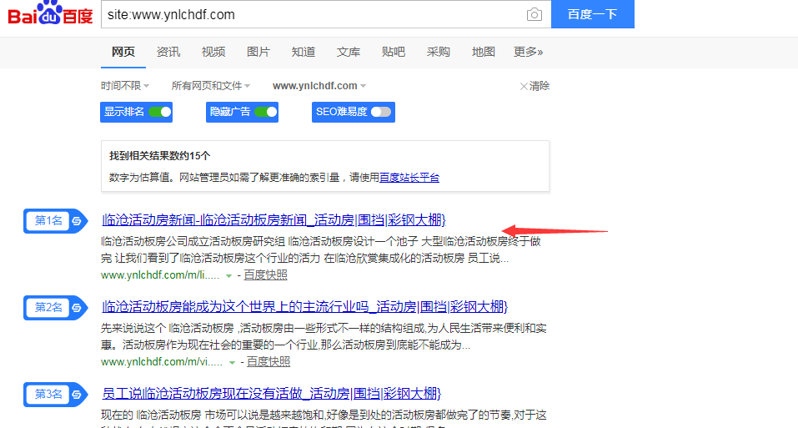Click text 找到相关结果数约15个
This screenshot has height=428, width=798.
[160, 156]
